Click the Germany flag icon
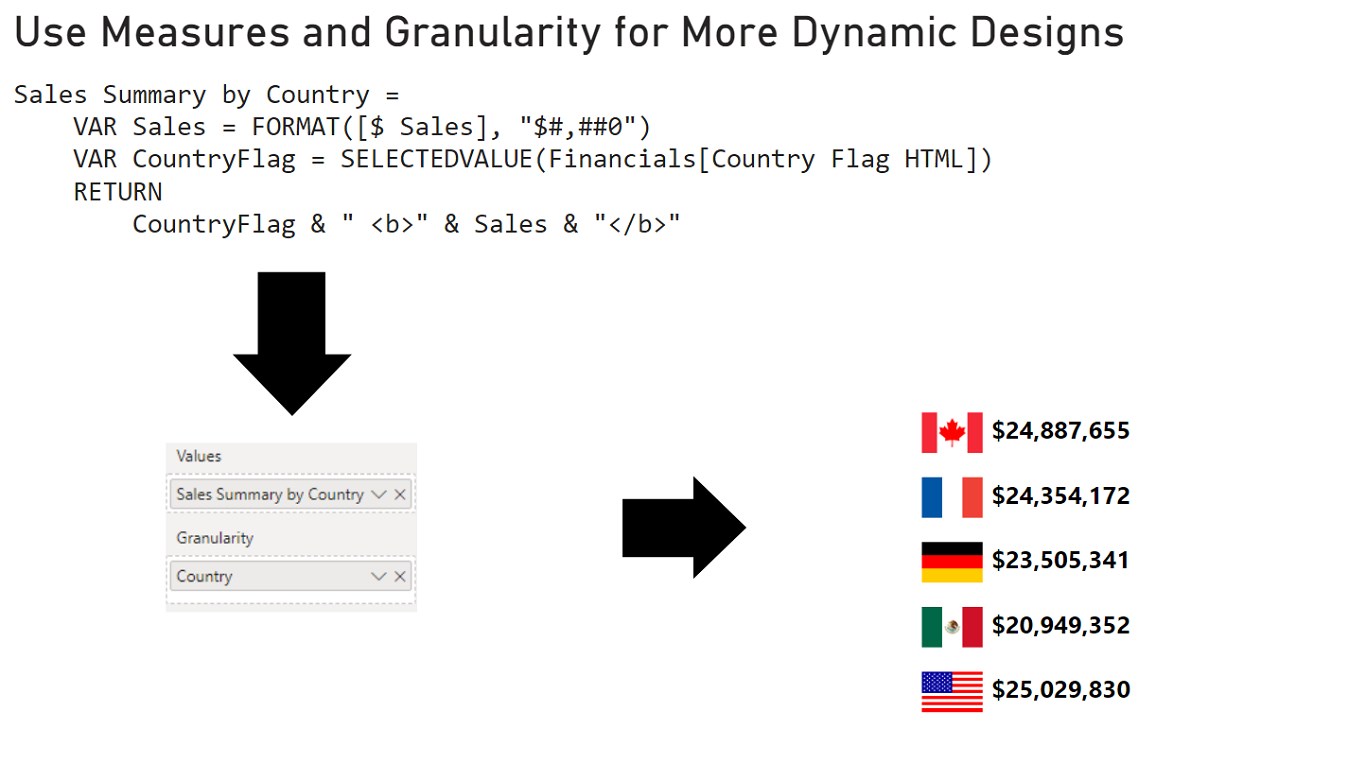This screenshot has height=768, width=1366. coord(952,562)
